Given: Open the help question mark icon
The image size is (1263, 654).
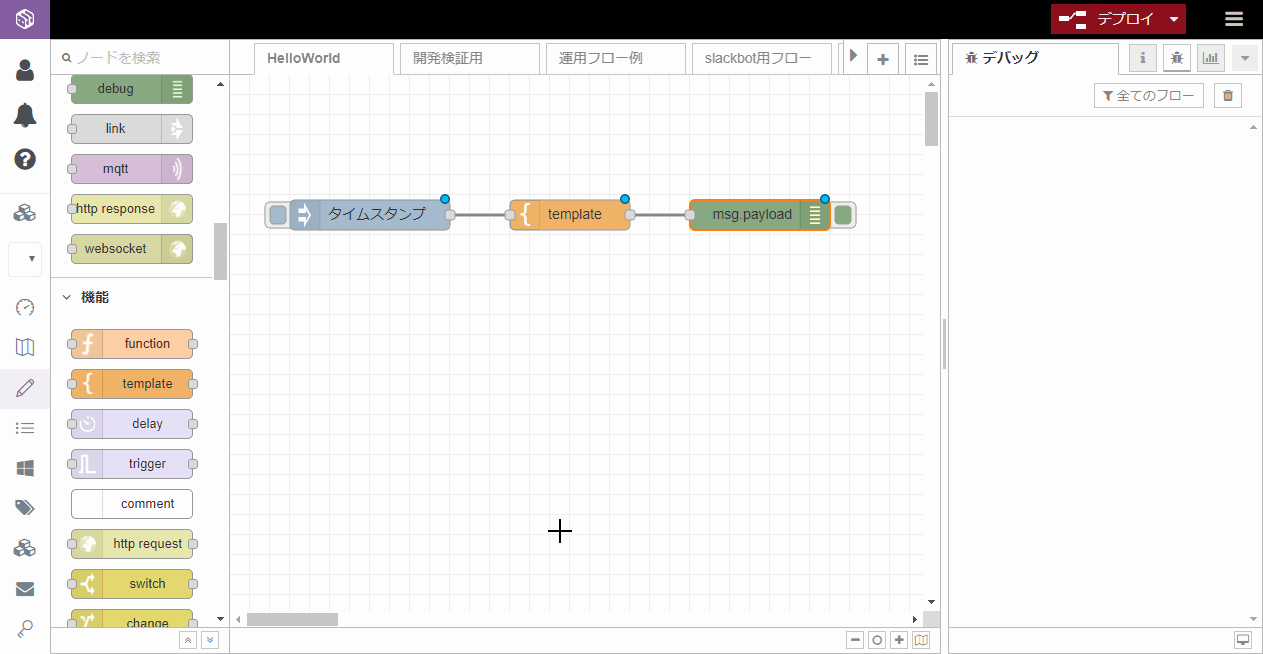Looking at the screenshot, I should pos(25,159).
